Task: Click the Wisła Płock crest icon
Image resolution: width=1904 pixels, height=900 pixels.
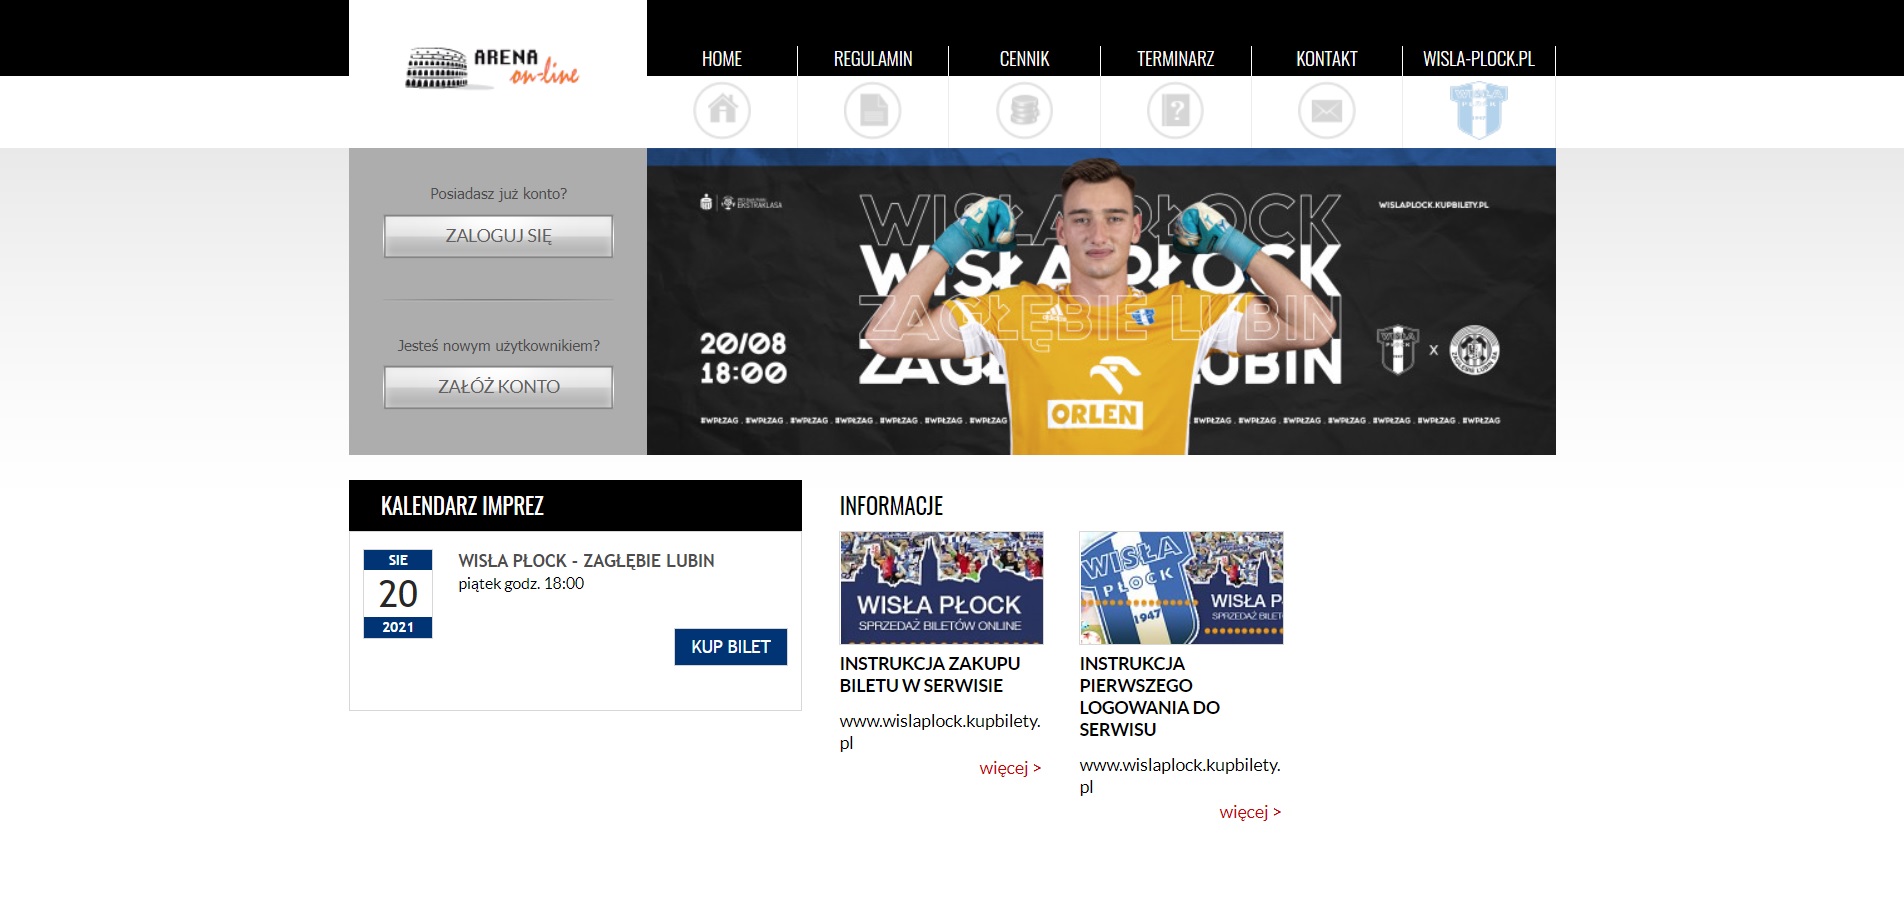Action: pyautogui.click(x=1479, y=110)
